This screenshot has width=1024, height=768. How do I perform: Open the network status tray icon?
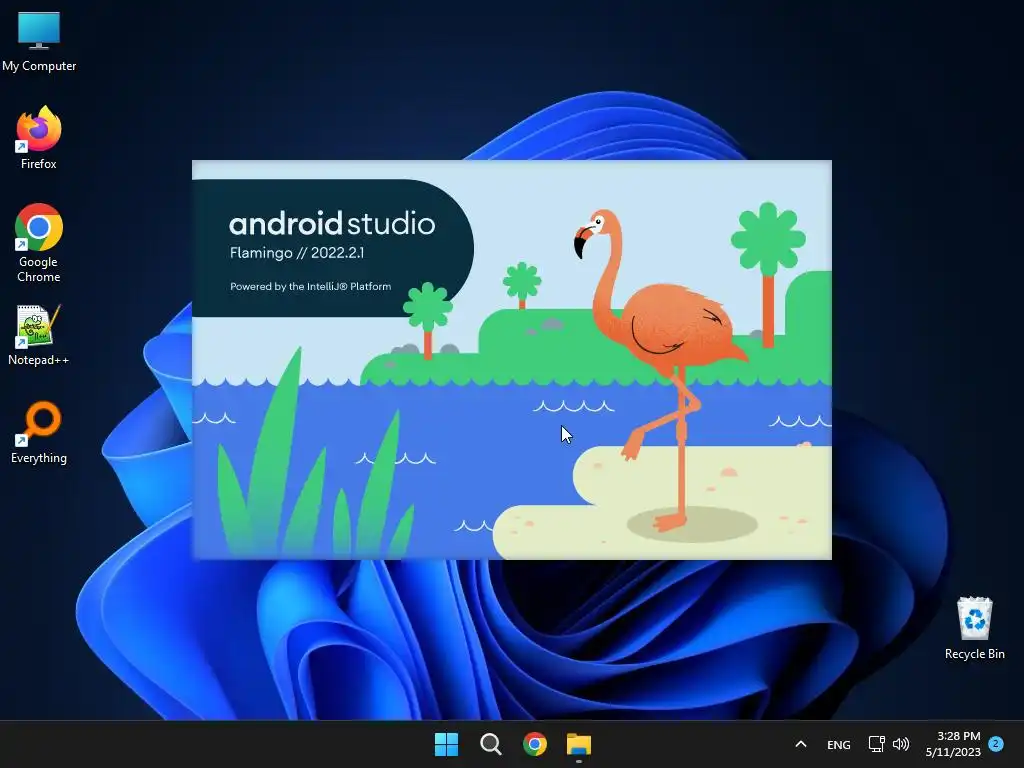876,744
